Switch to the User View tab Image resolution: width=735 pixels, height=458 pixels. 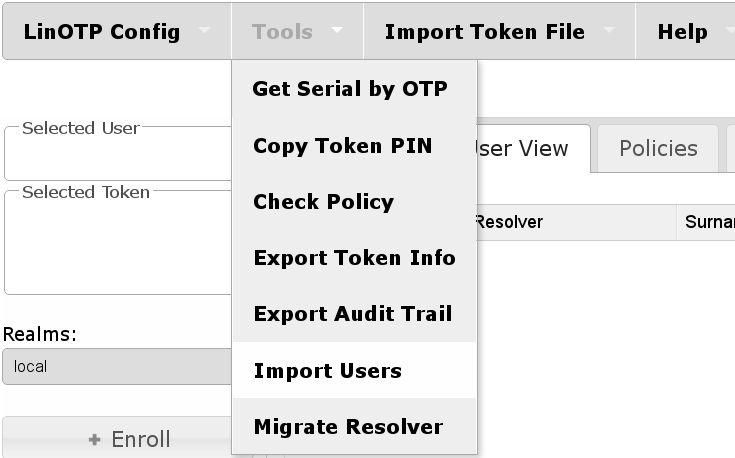(x=520, y=149)
